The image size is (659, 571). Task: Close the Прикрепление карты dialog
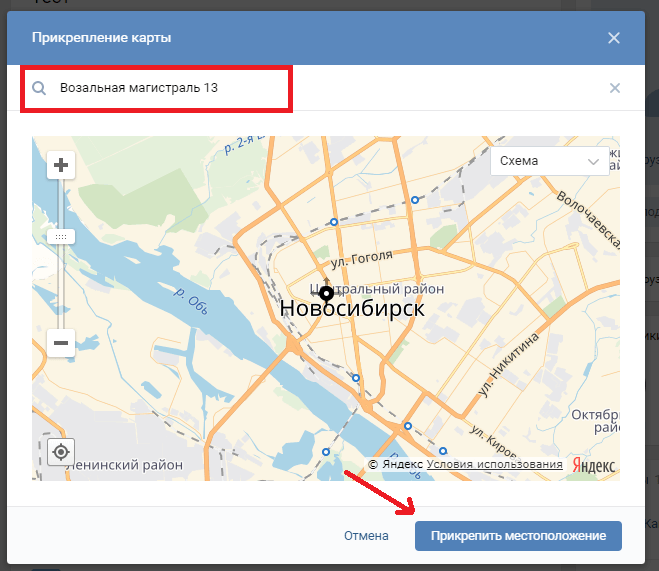coord(614,38)
